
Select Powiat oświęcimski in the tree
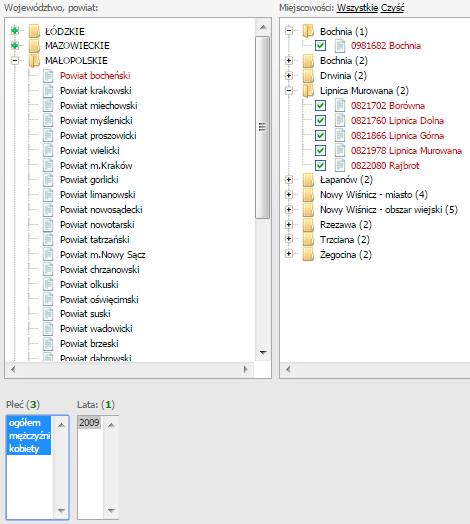coord(99,300)
